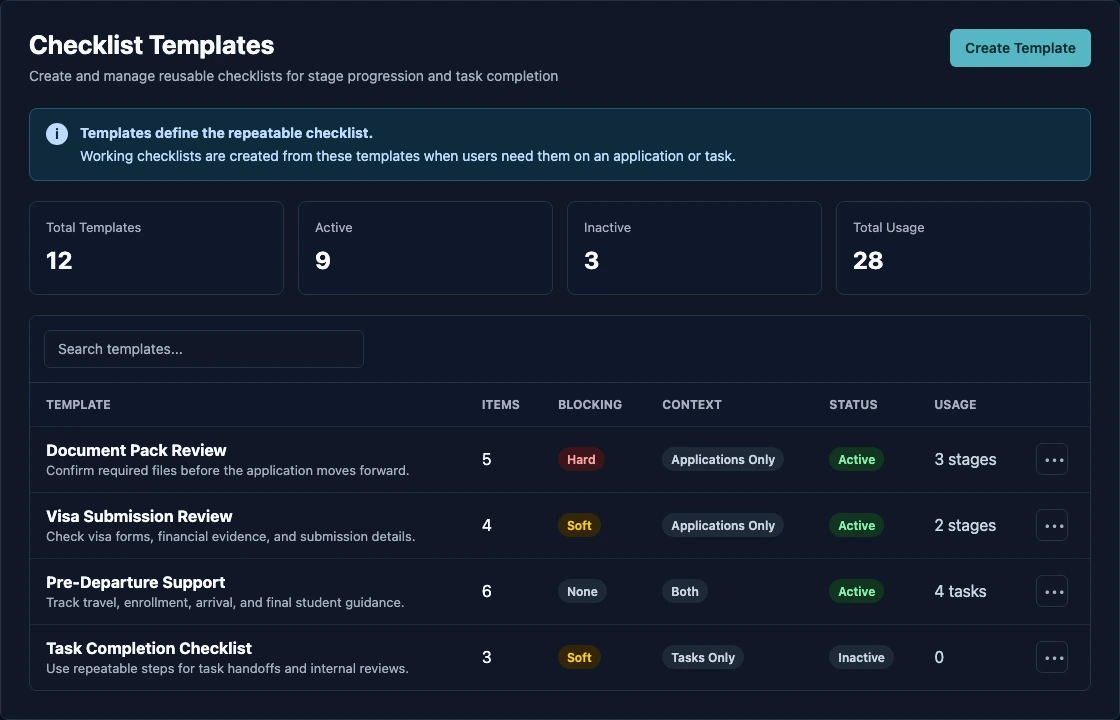Viewport: 1120px width, 720px height.
Task: Click the Soft badge on Task Completion Checklist
Action: (x=579, y=657)
